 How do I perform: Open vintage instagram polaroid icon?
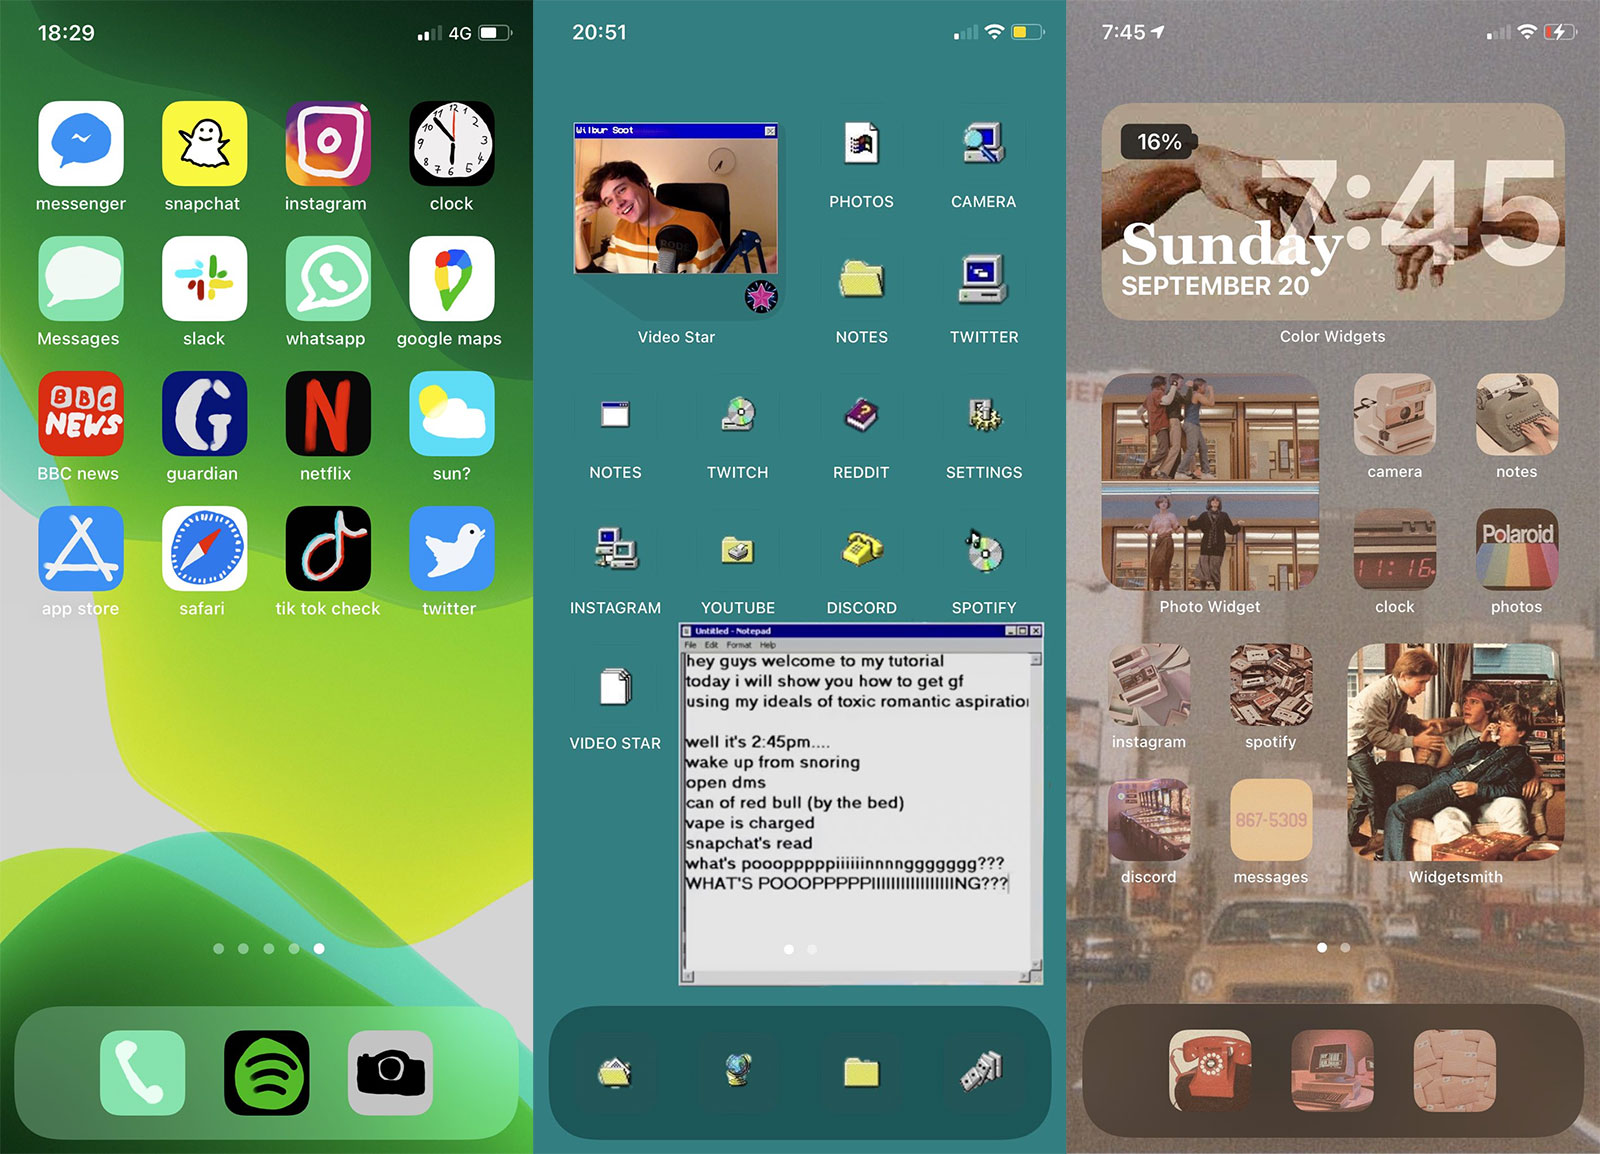(x=1149, y=685)
